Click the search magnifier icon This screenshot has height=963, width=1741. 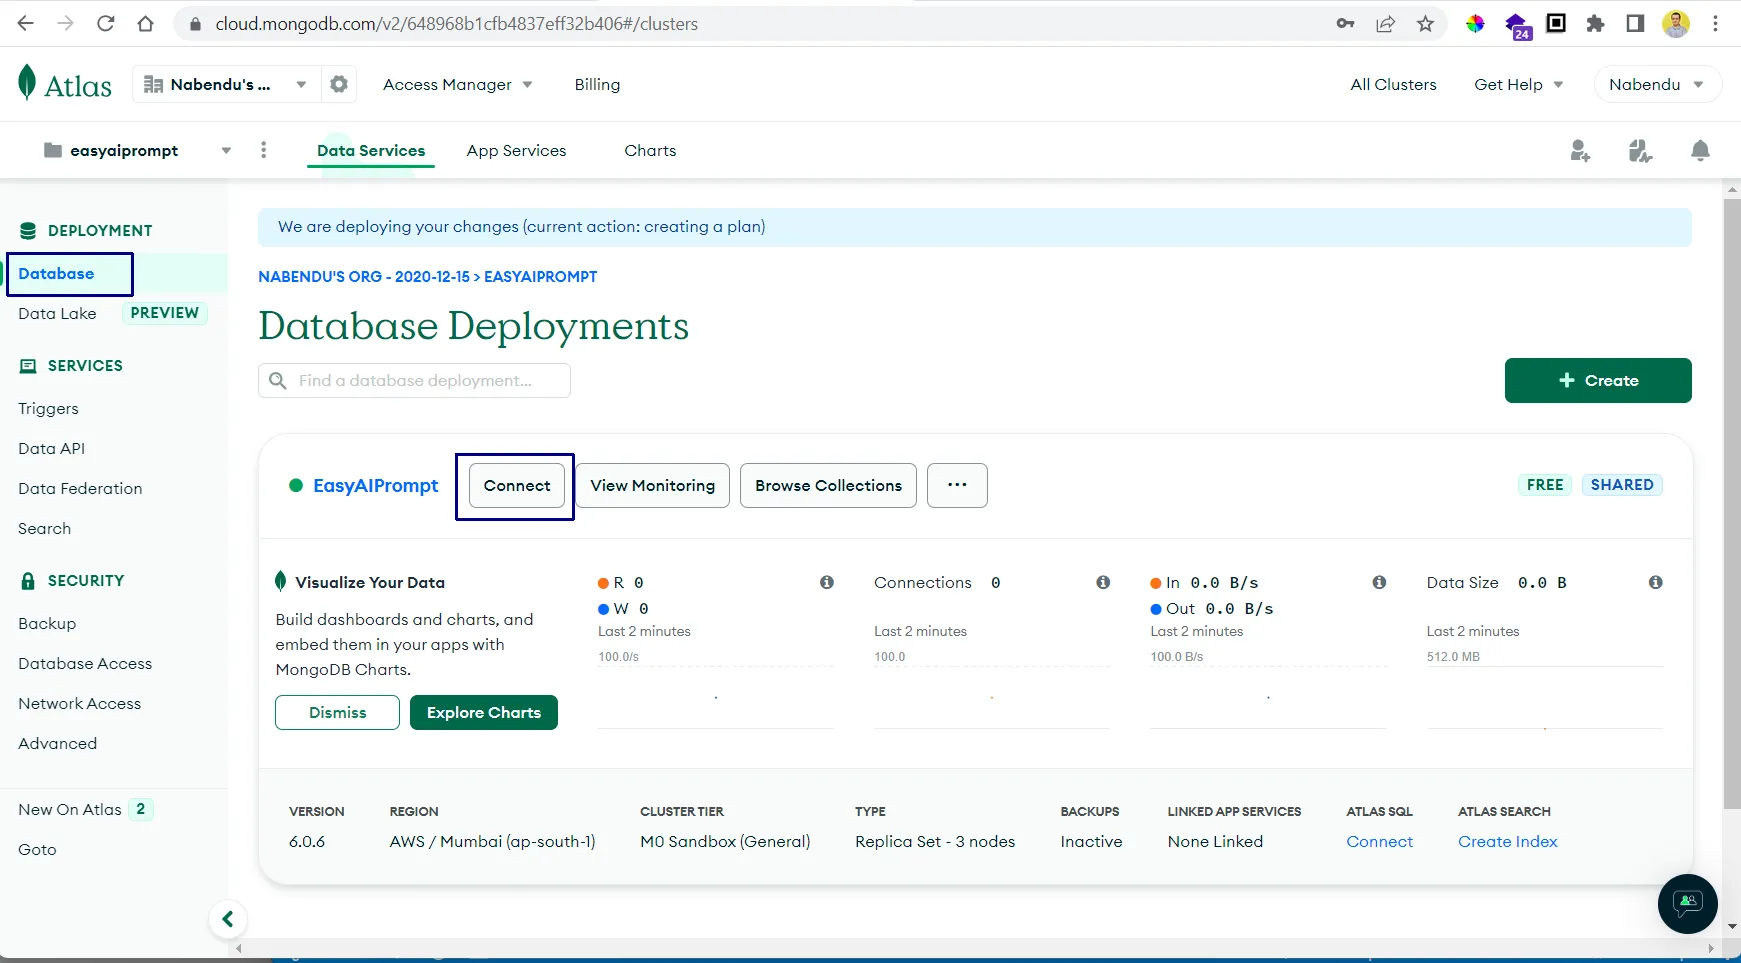tap(278, 380)
